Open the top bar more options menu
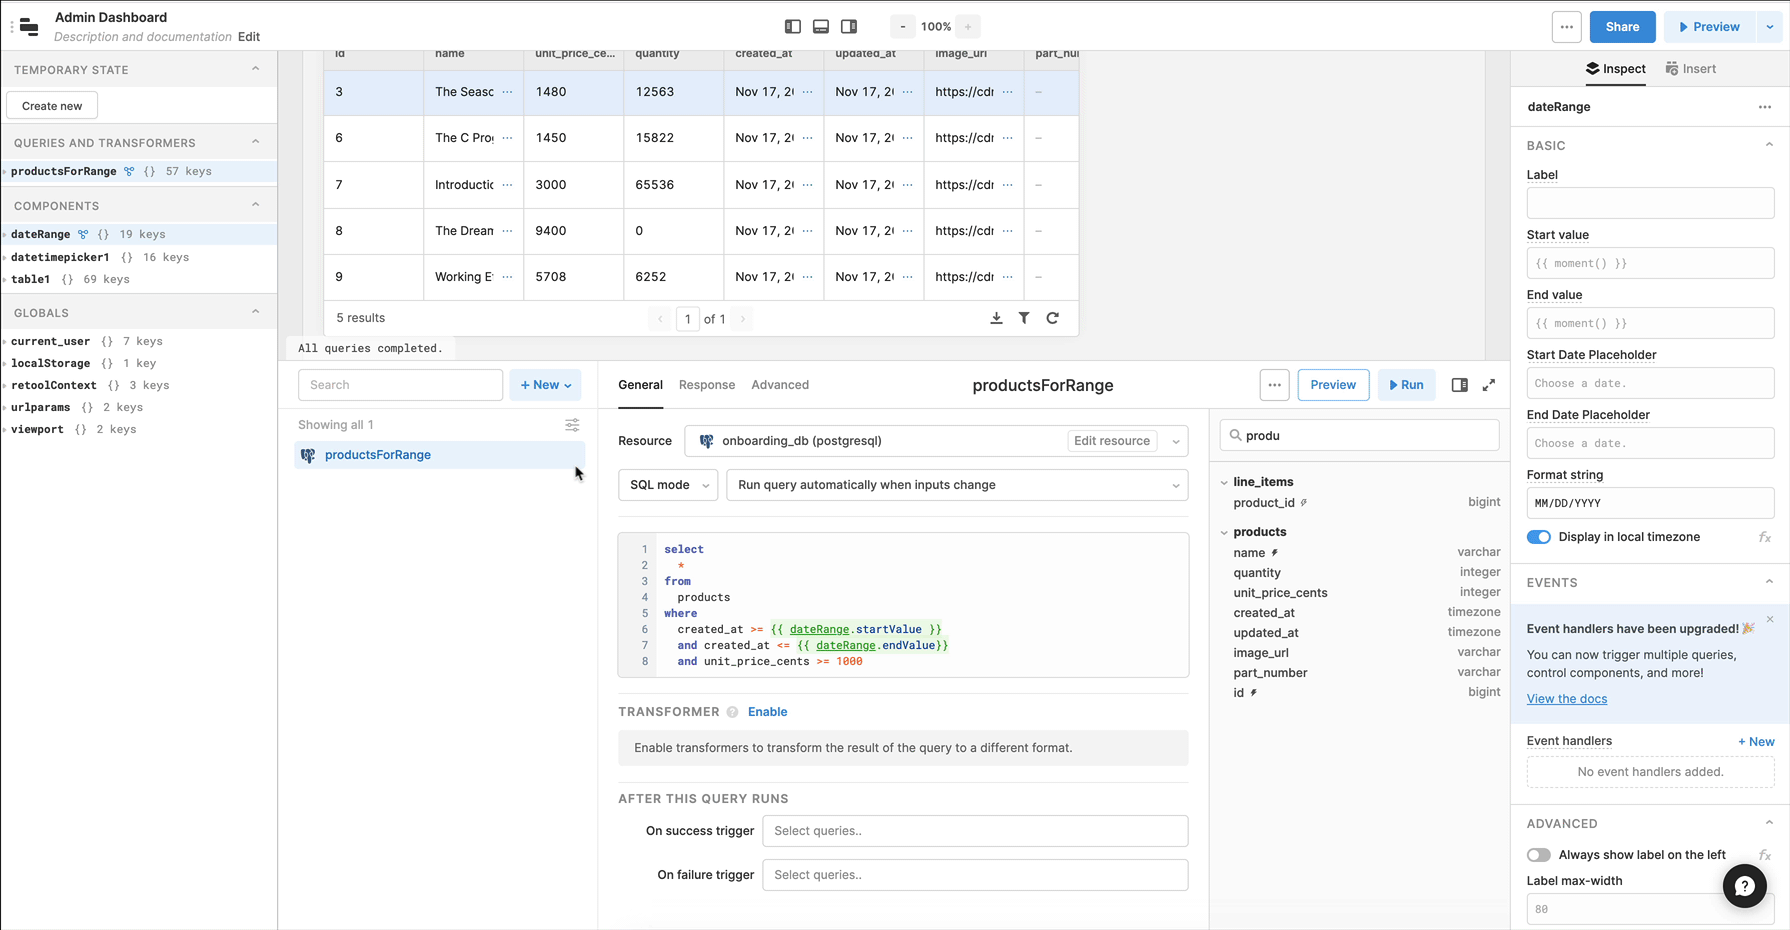Viewport: 1790px width, 930px height. click(x=1567, y=27)
